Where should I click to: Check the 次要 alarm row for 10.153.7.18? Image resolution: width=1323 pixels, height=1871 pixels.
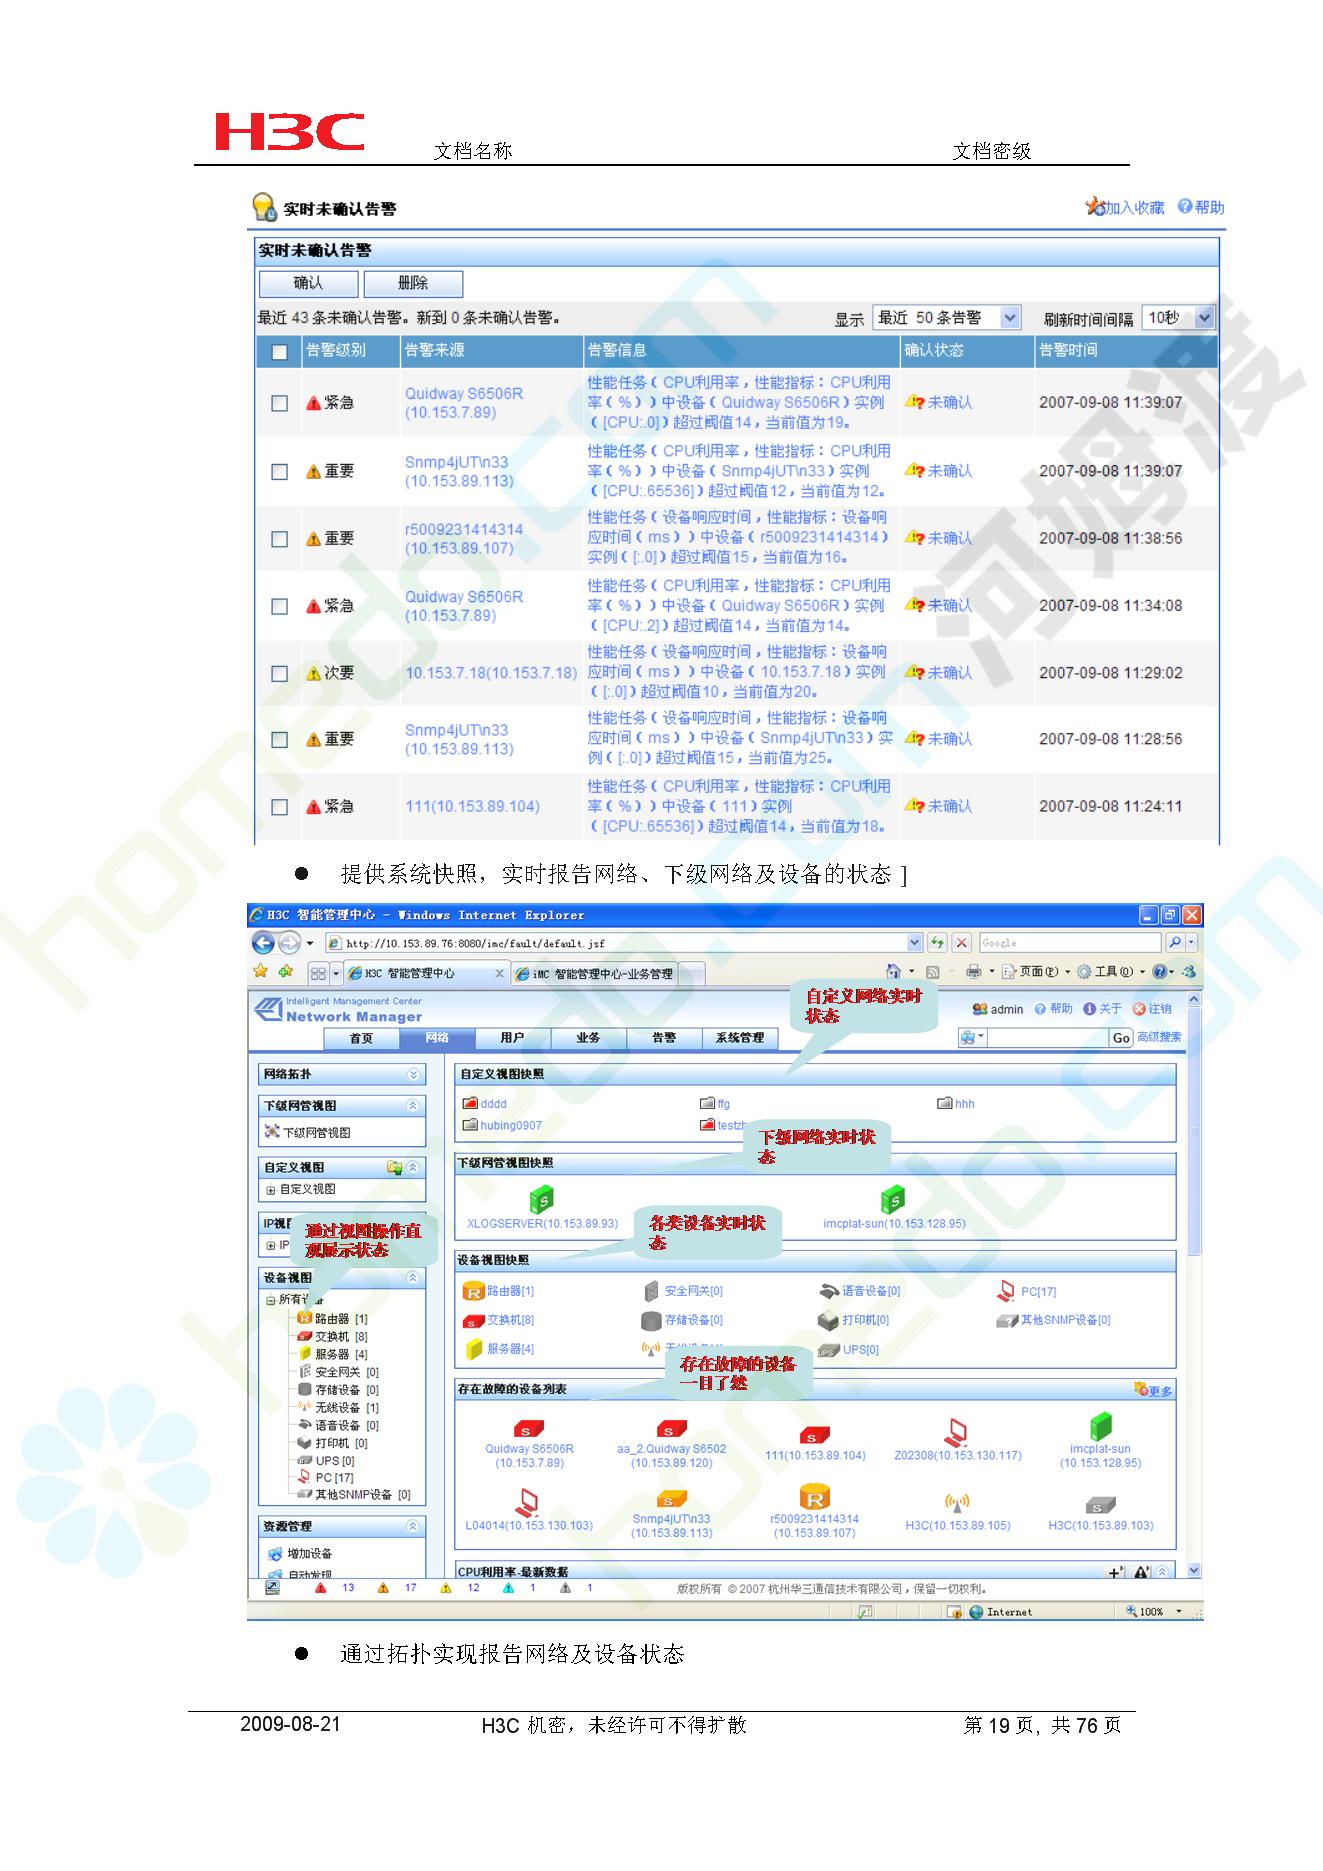(x=280, y=673)
